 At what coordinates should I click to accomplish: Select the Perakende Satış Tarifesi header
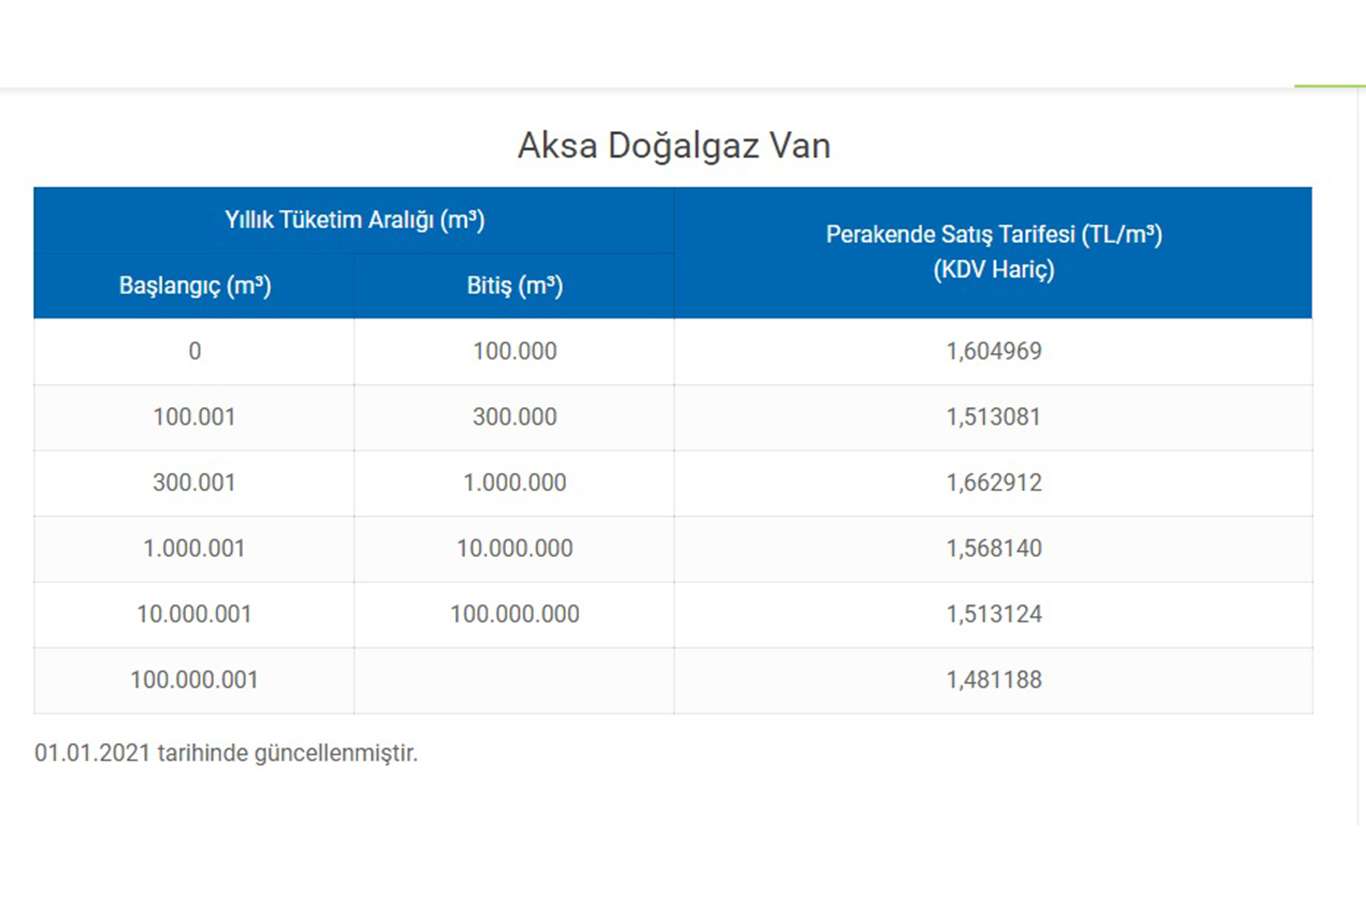pos(993,252)
